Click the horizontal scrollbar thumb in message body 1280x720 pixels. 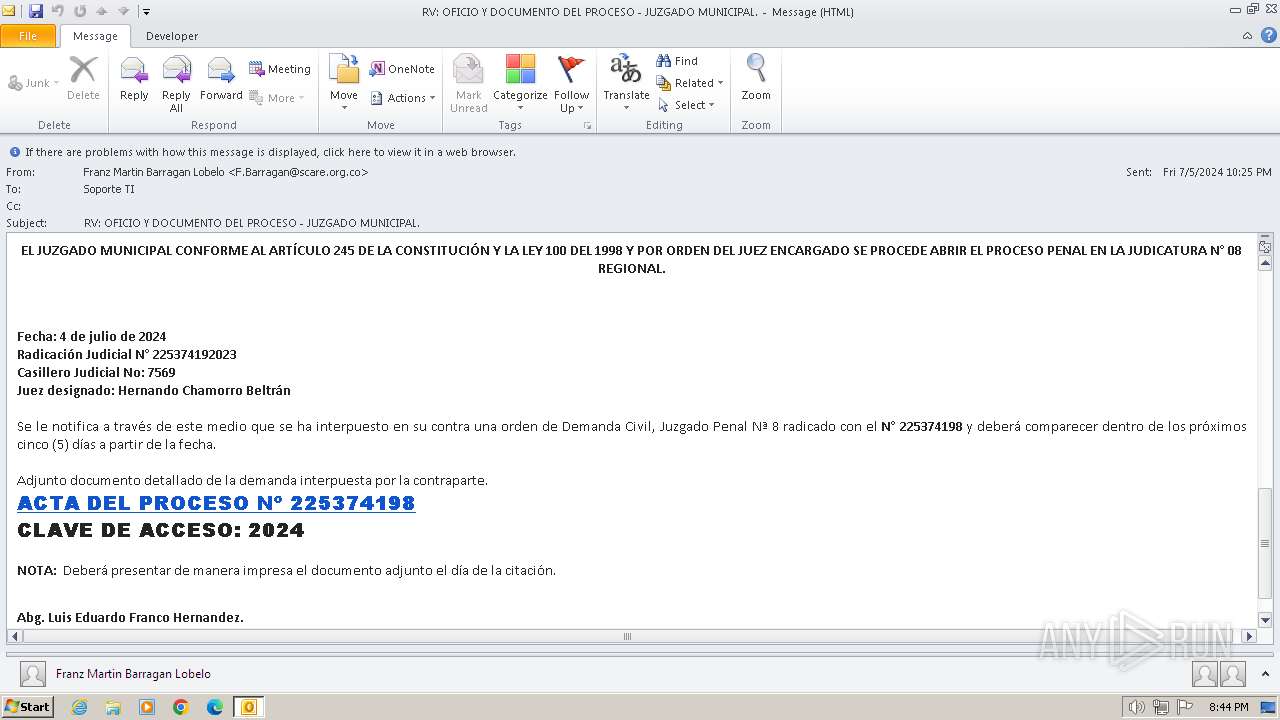(x=627, y=636)
